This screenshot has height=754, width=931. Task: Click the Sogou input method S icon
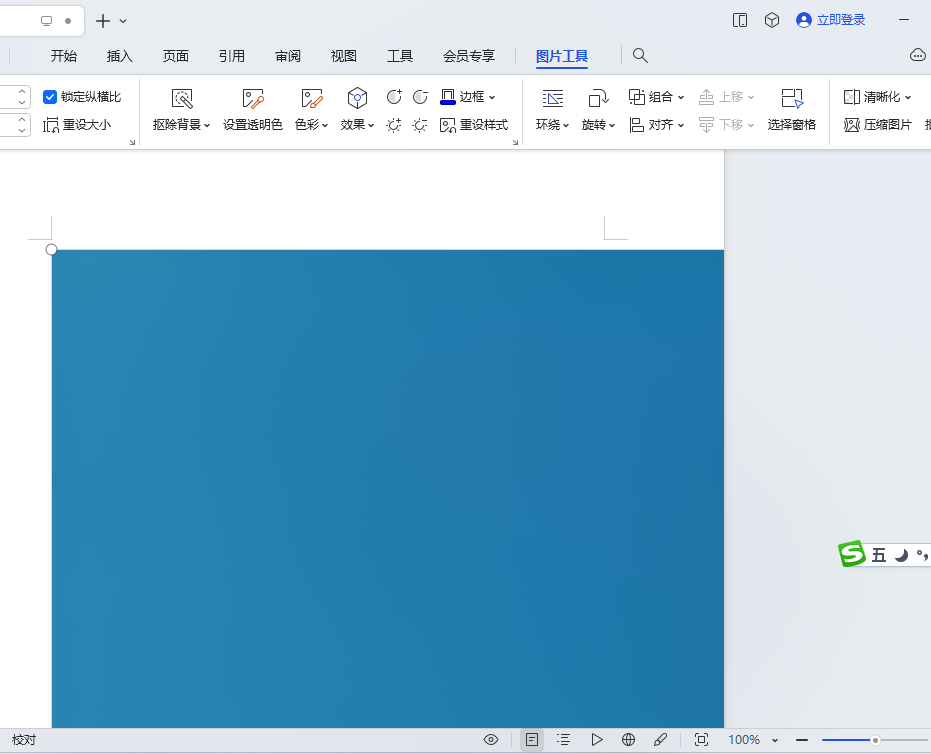[x=852, y=554]
